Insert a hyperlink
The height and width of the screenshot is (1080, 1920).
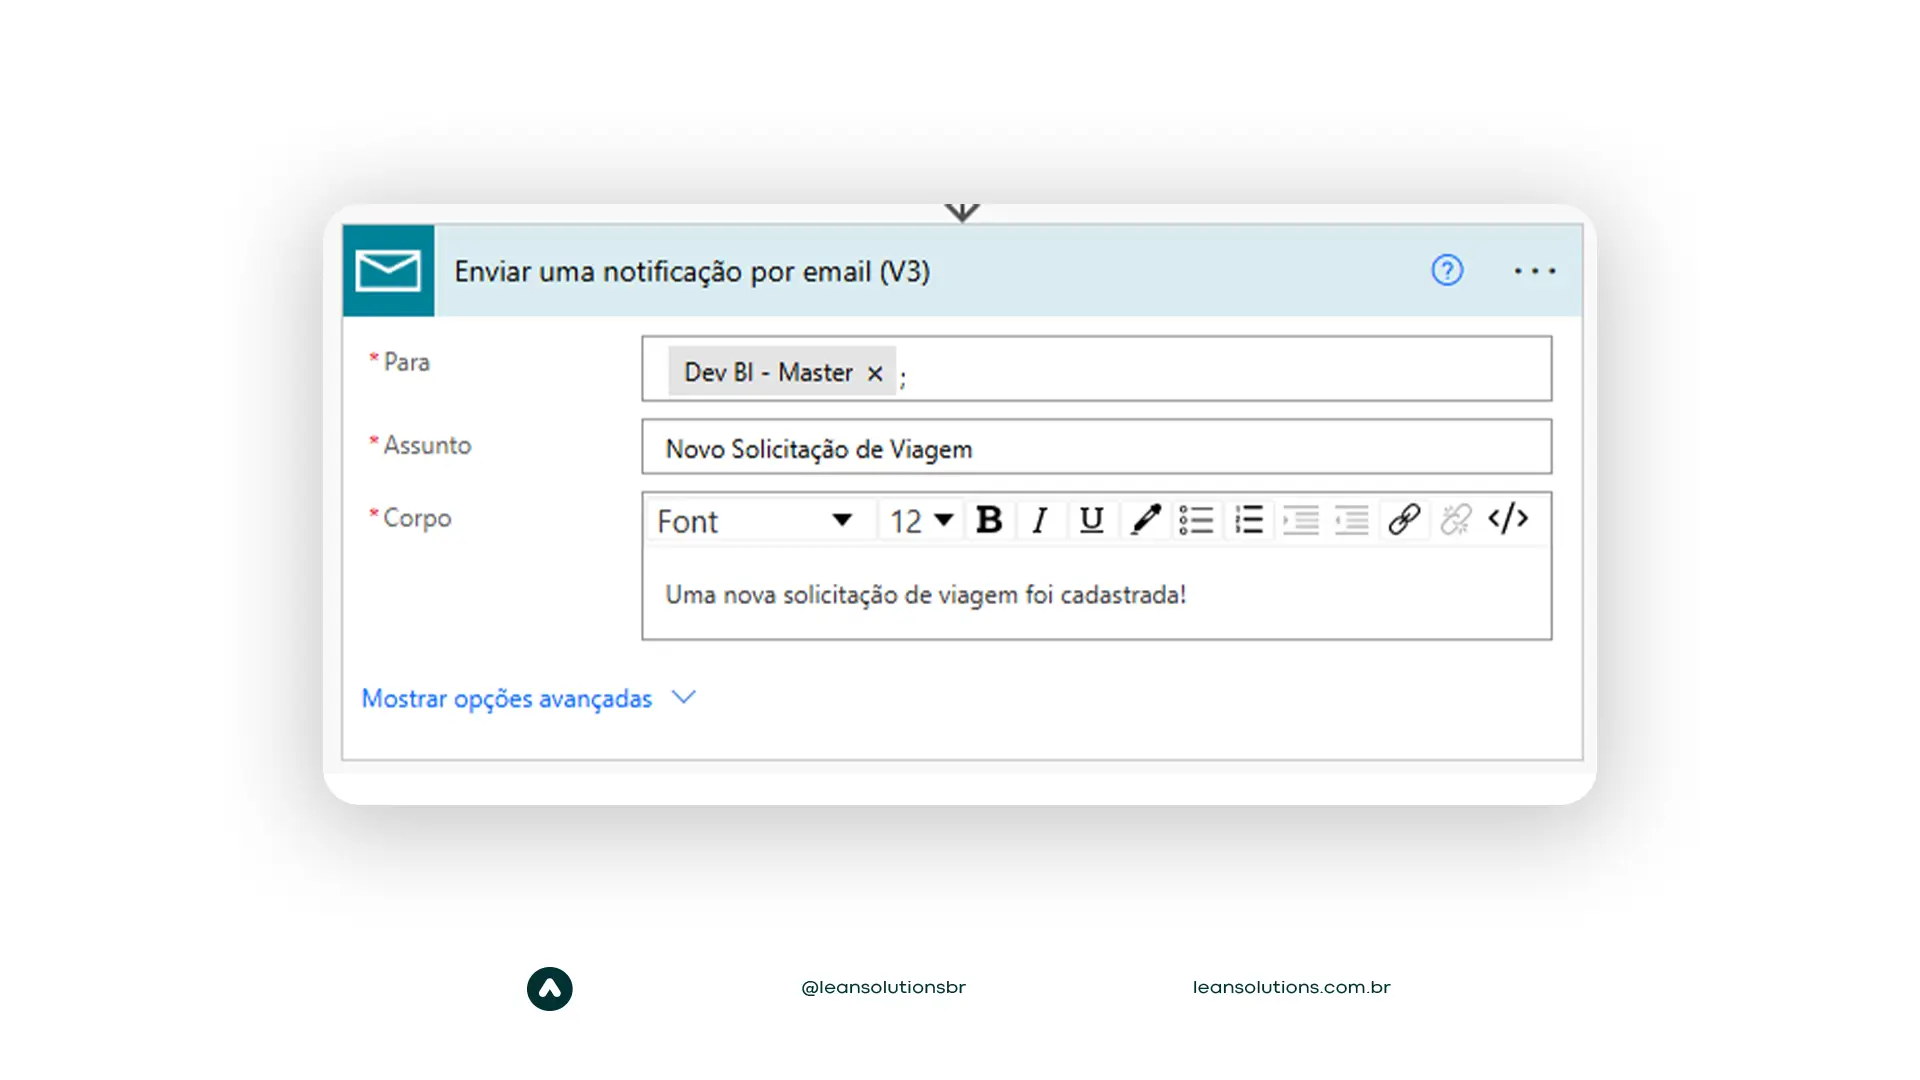click(1404, 520)
